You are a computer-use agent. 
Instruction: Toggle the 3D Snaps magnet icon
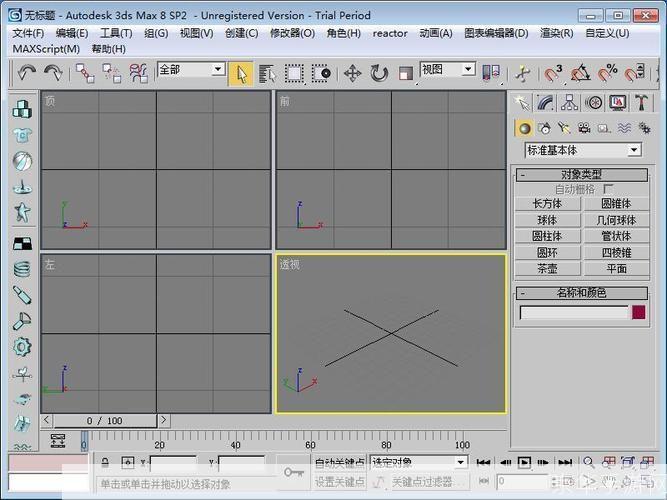[553, 73]
